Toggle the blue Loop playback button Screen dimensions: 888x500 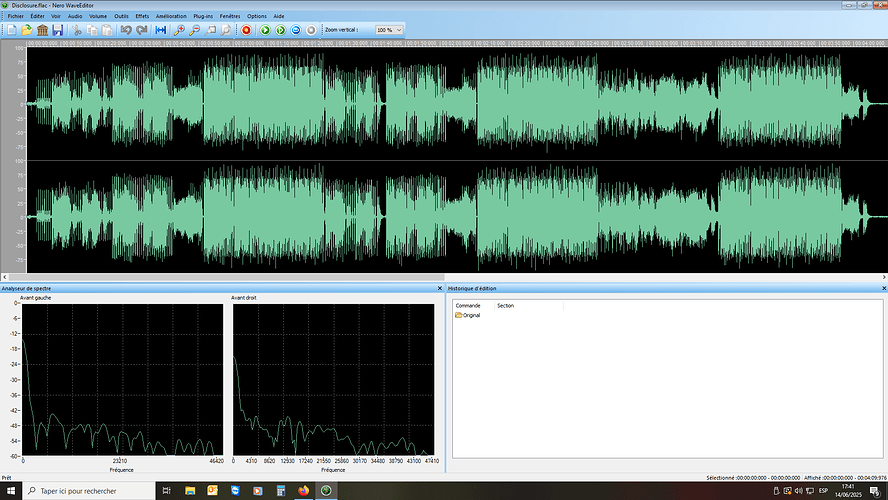pos(296,30)
